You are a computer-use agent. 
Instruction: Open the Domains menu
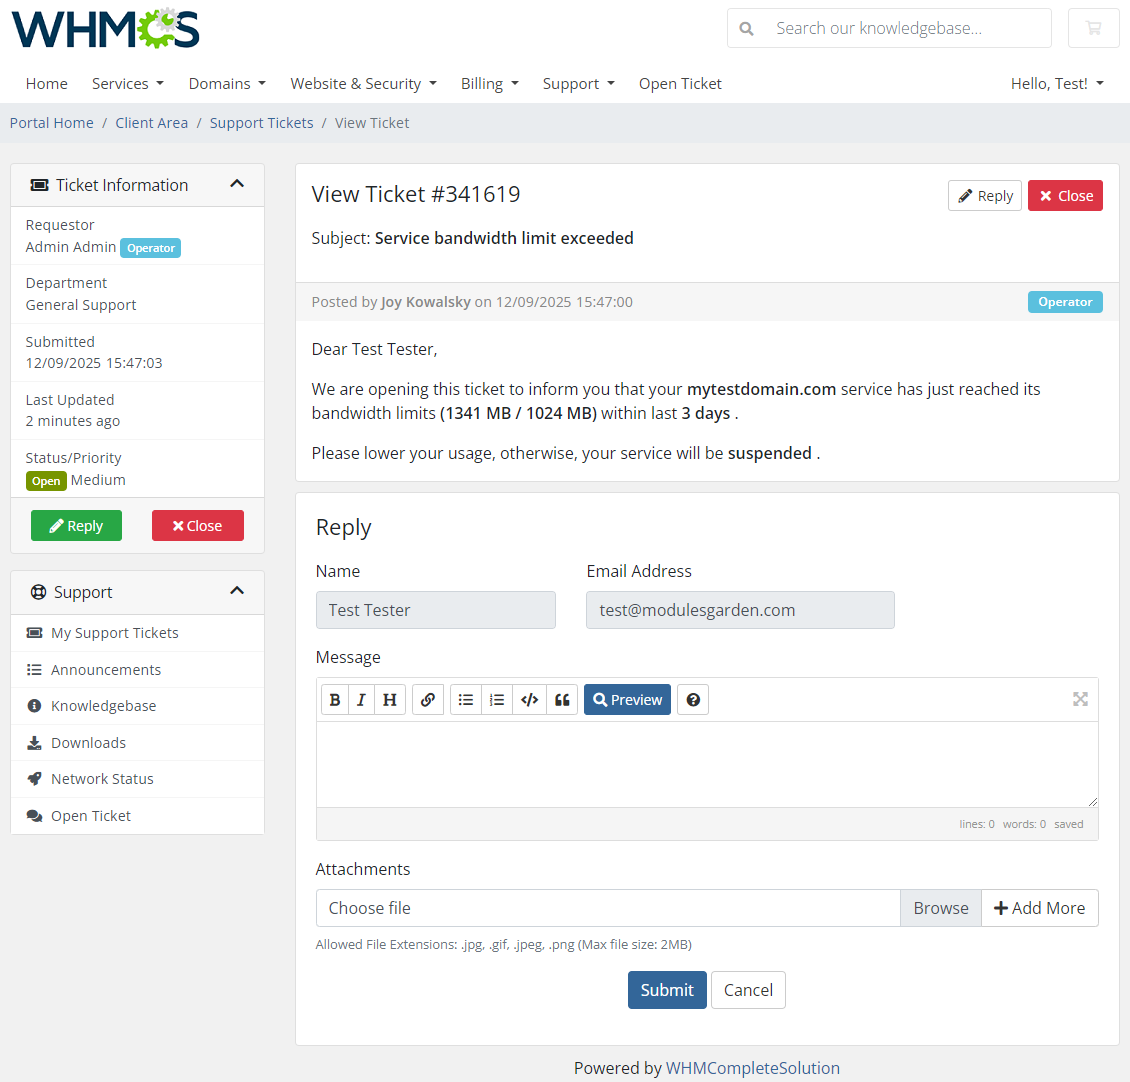(x=226, y=83)
